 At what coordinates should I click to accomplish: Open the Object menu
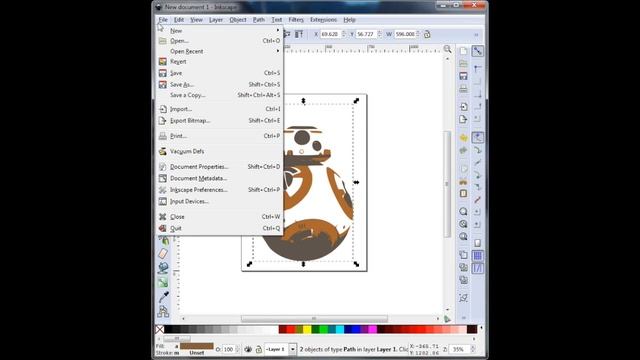[238, 20]
